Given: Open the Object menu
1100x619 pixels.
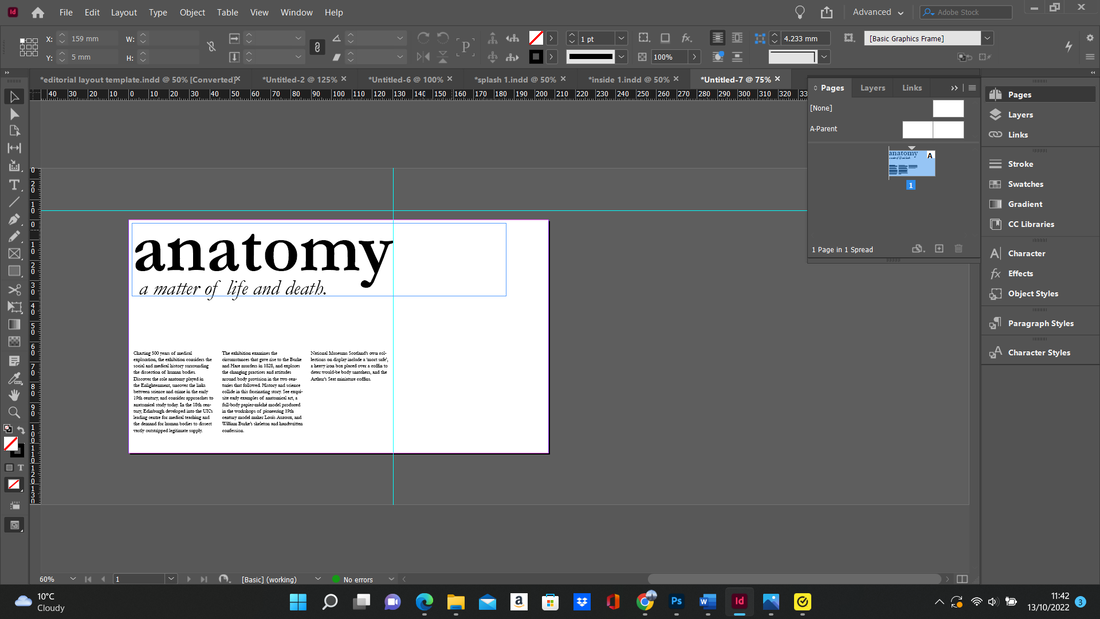Looking at the screenshot, I should 192,13.
